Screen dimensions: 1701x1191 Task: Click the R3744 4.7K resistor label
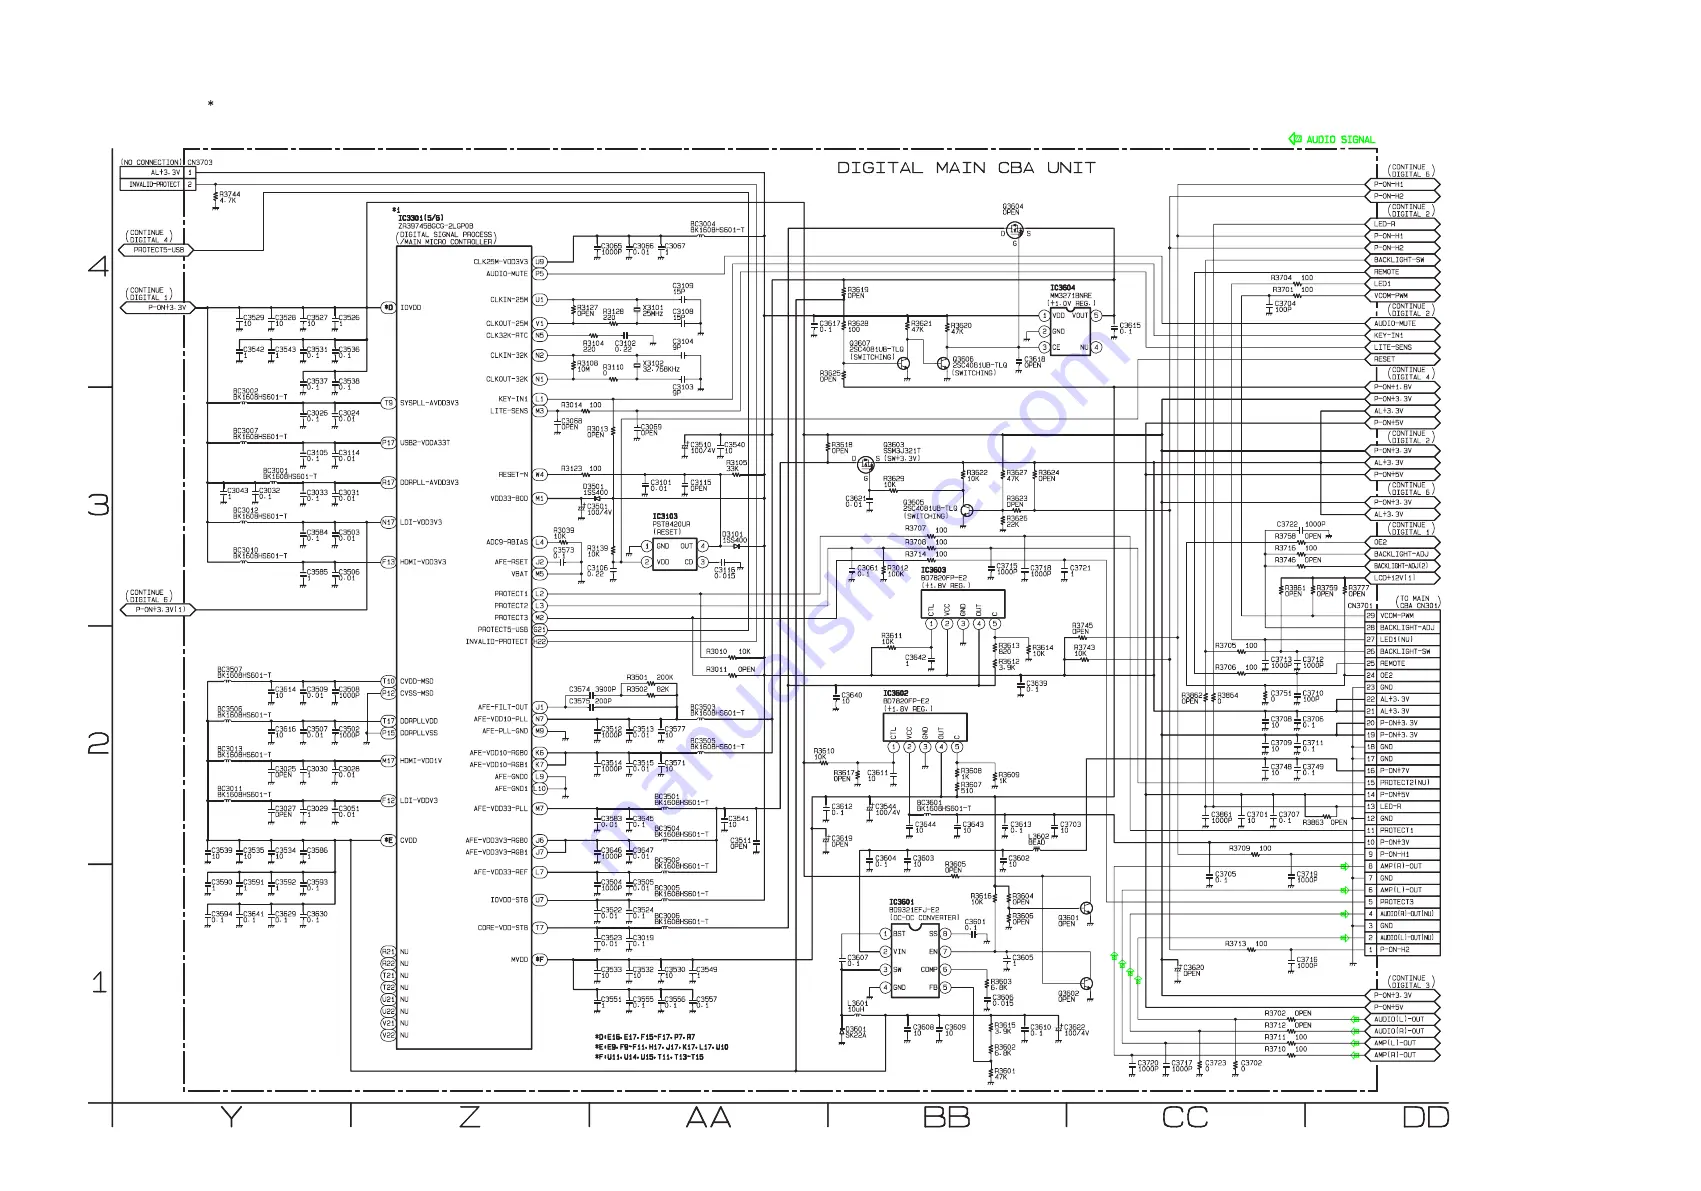[229, 197]
